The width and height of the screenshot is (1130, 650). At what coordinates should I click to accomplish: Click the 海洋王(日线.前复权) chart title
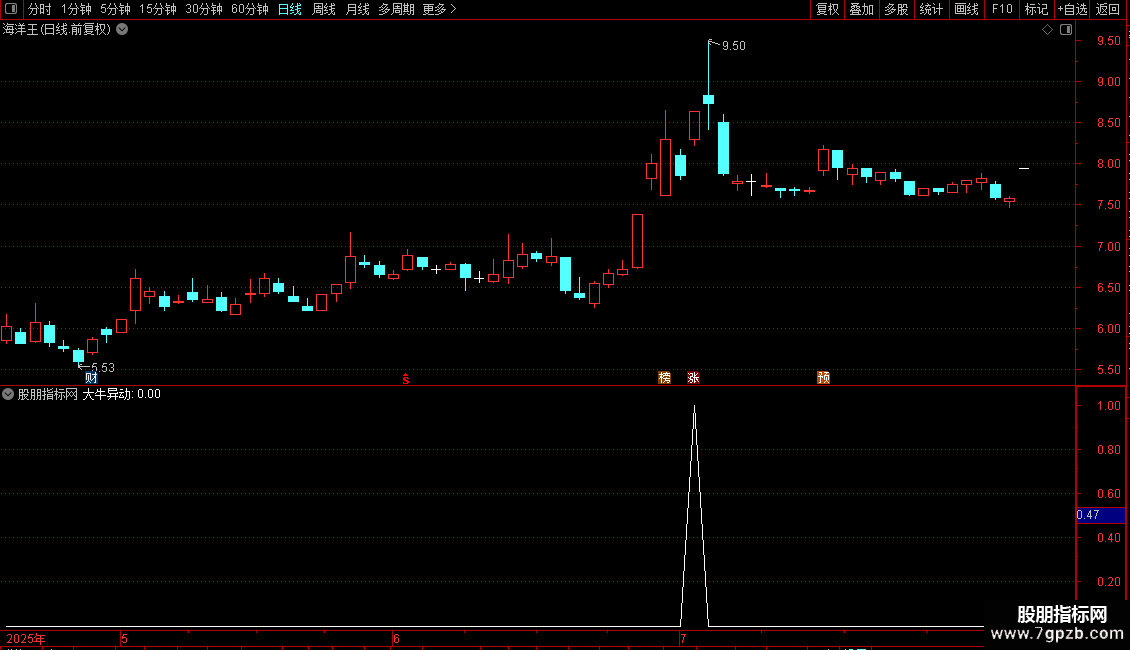coord(57,30)
